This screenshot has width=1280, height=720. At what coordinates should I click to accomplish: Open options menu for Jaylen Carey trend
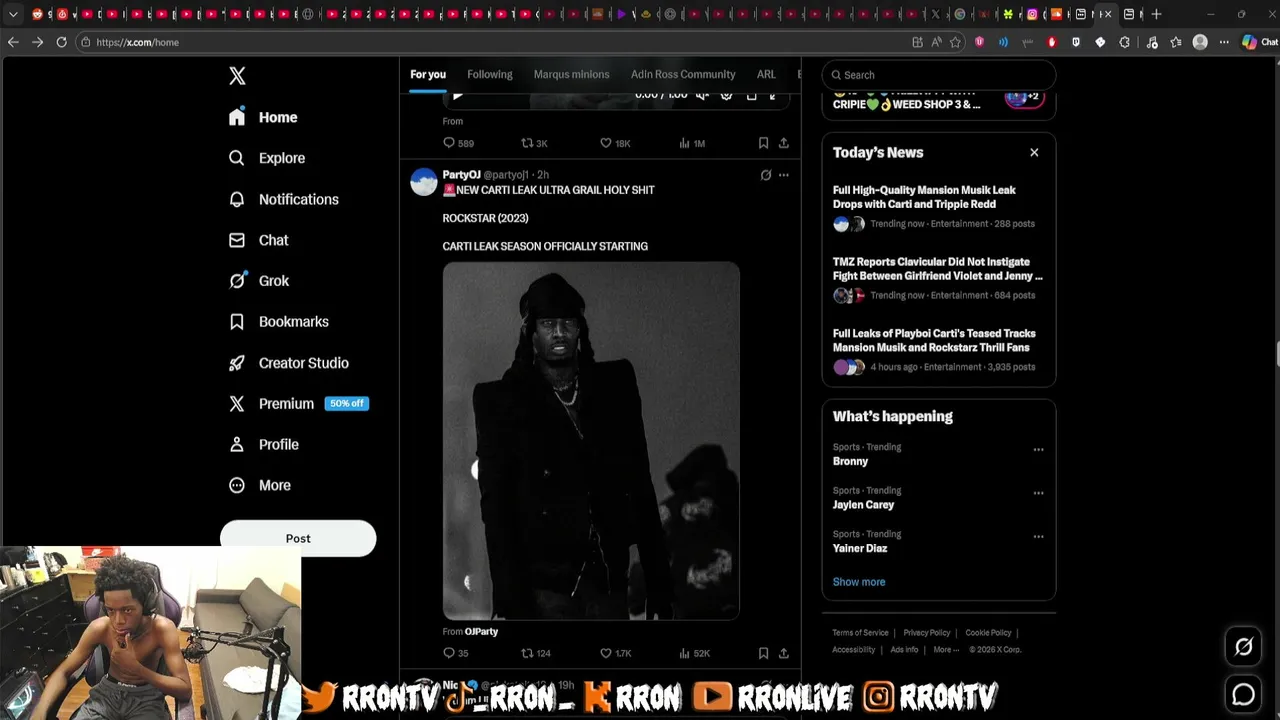click(1038, 493)
